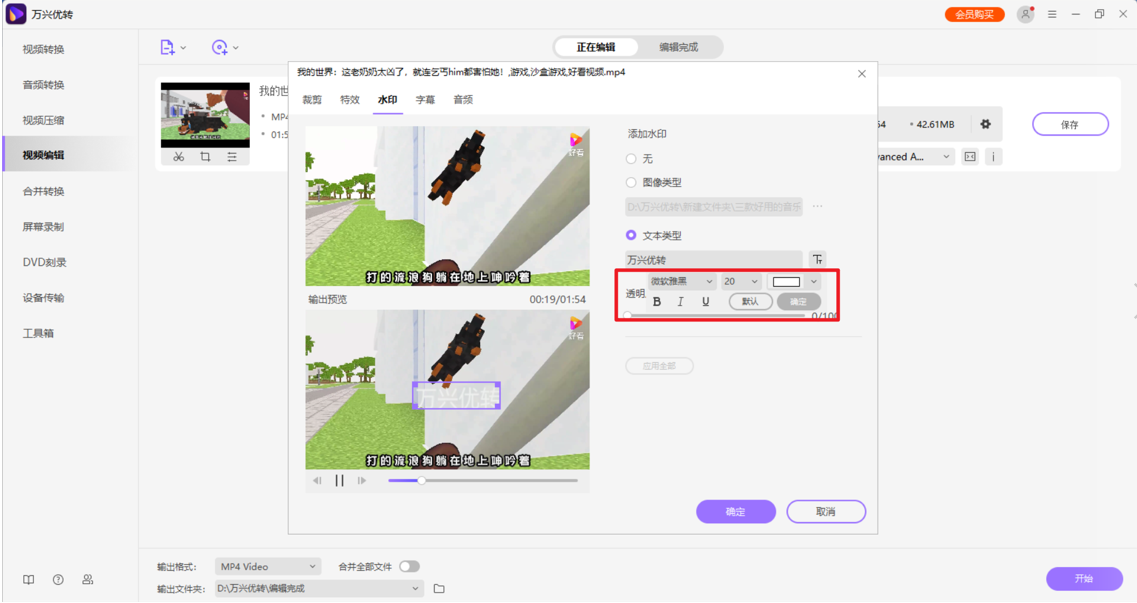Open 屏幕录制 in the sidebar
The image size is (1137, 603).
tap(44, 227)
